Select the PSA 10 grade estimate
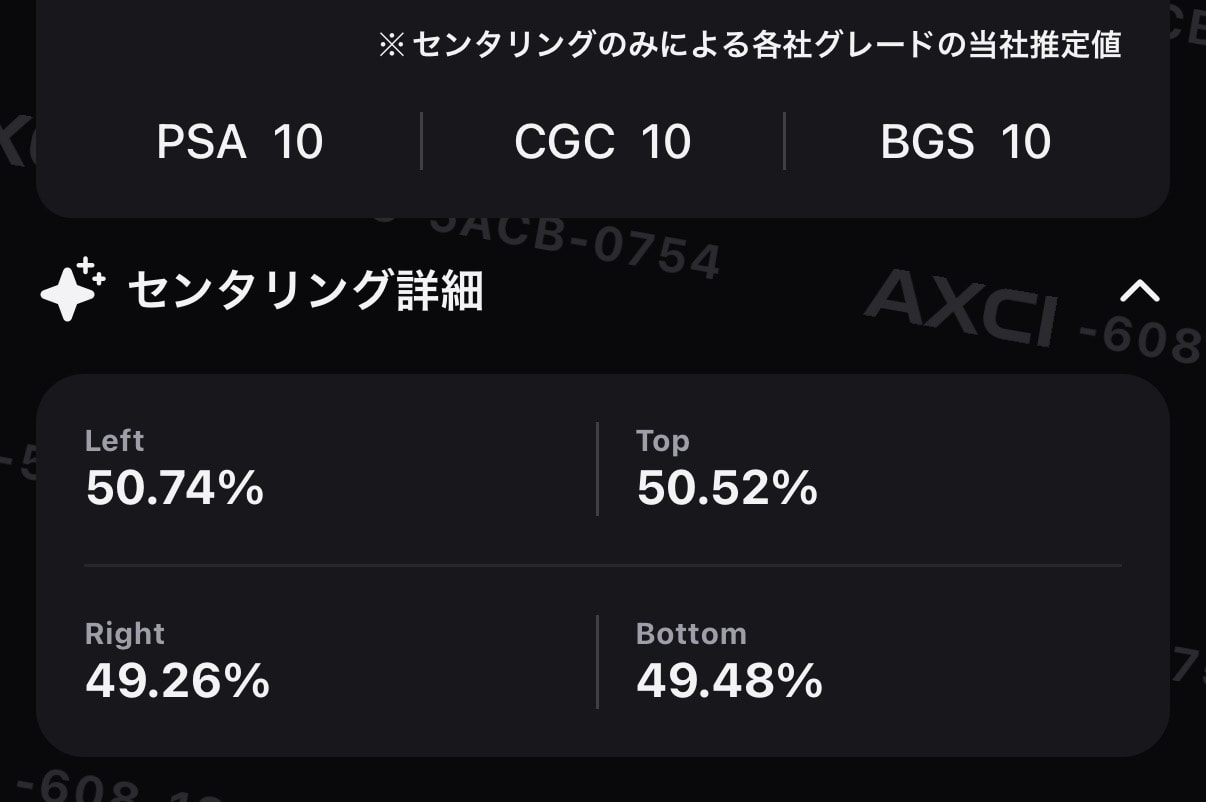Image resolution: width=1206 pixels, height=802 pixels. click(240, 142)
